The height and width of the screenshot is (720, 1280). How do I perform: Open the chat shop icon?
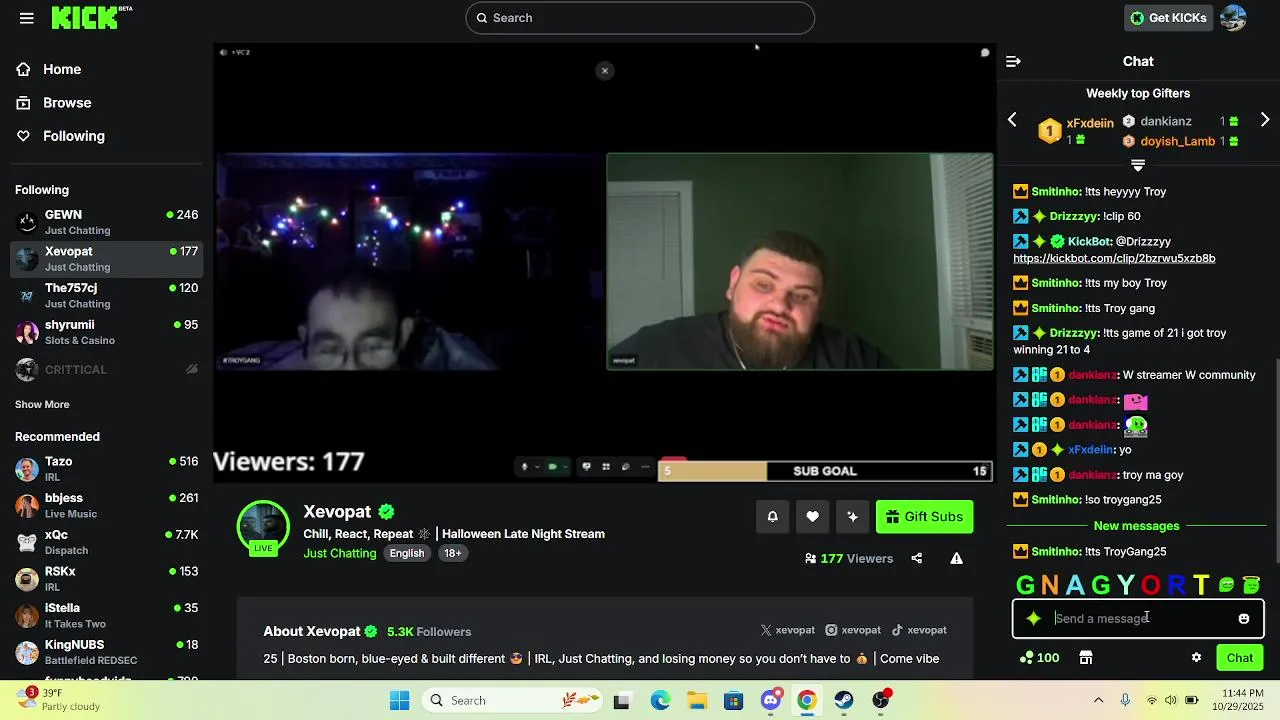(1086, 658)
